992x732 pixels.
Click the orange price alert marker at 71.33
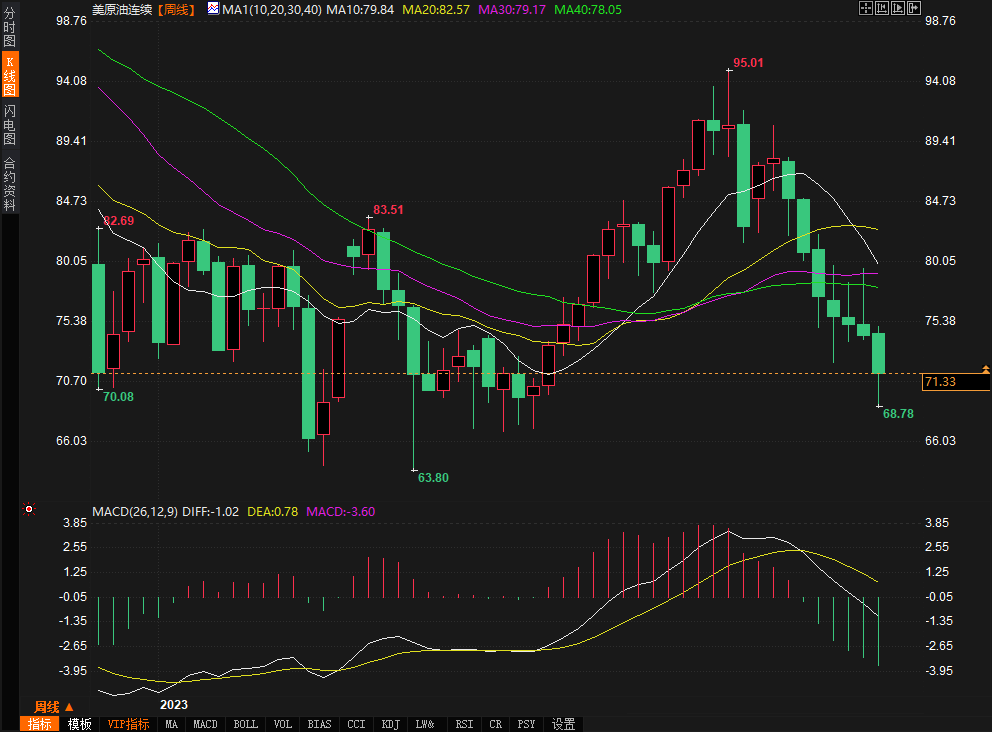tap(986, 370)
